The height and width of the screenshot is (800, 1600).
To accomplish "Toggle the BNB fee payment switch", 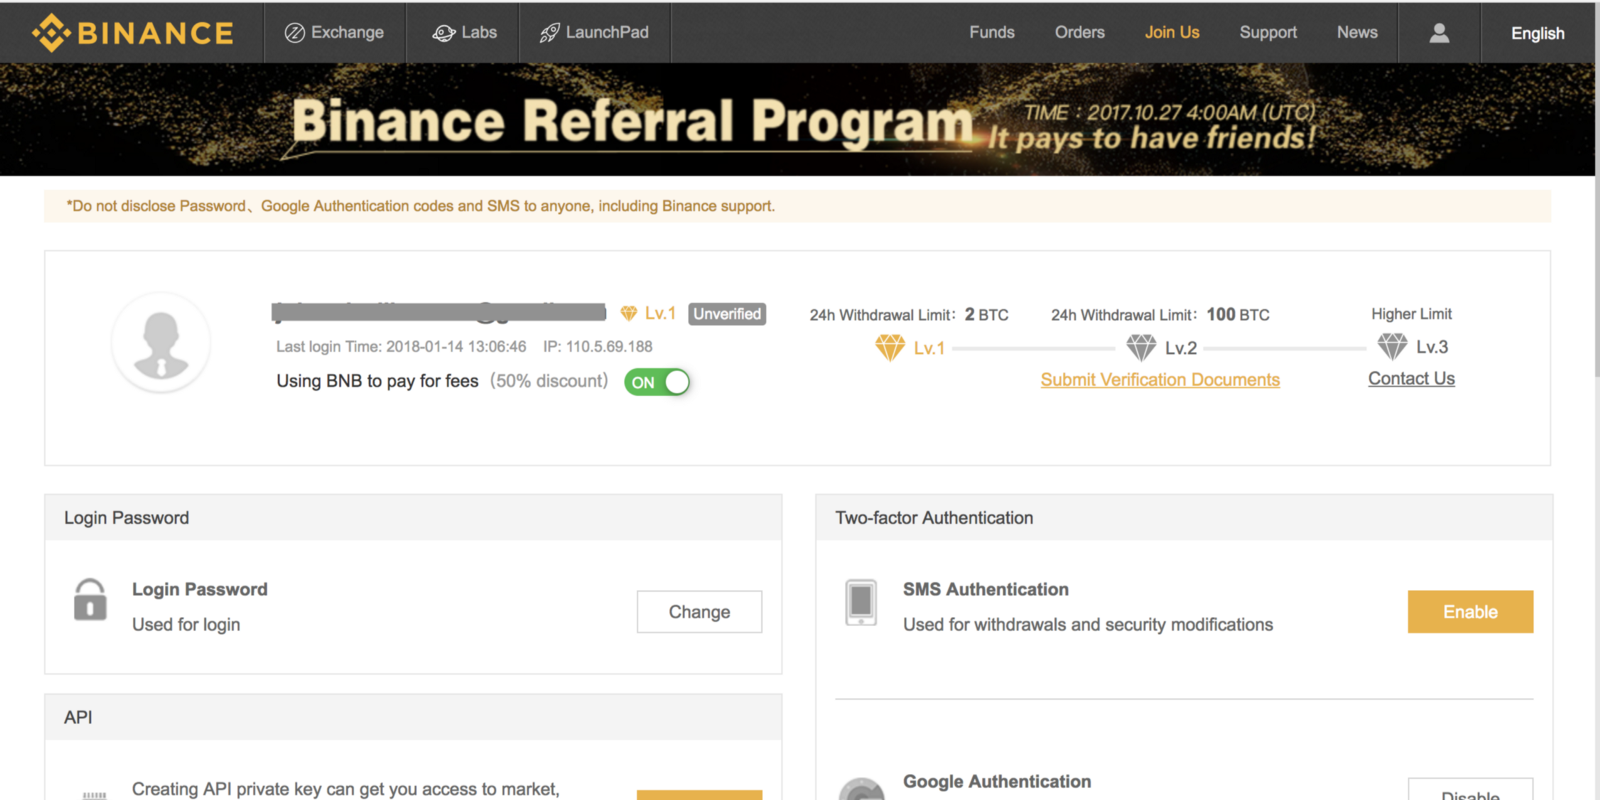I will click(x=657, y=382).
